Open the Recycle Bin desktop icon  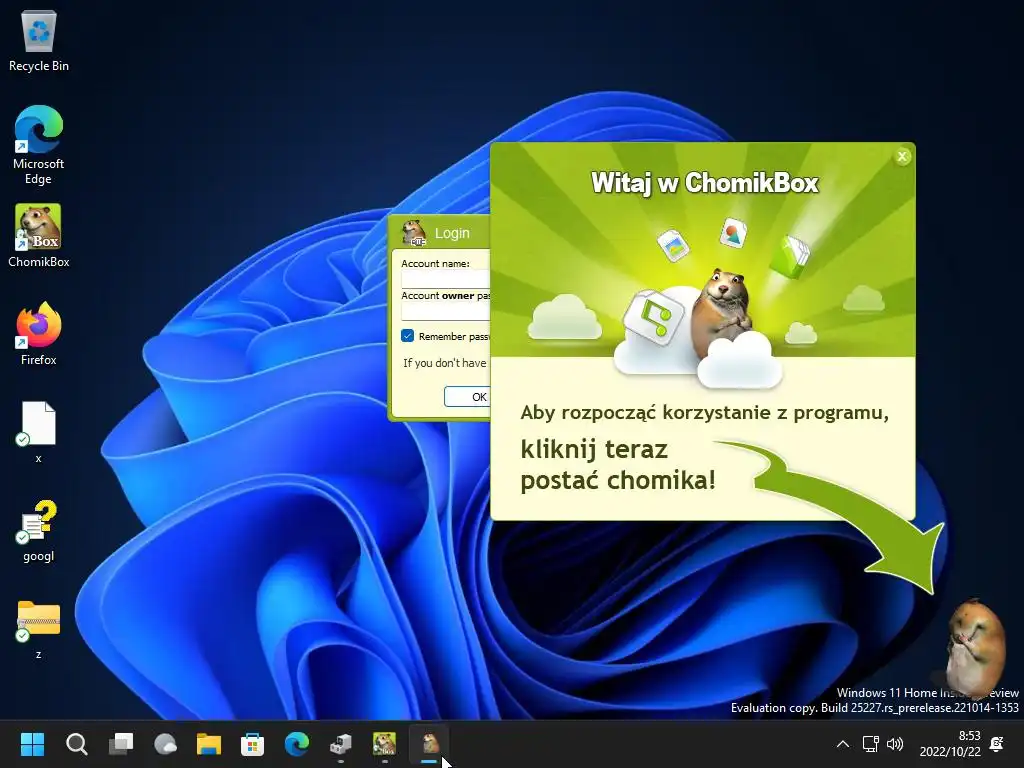click(39, 41)
